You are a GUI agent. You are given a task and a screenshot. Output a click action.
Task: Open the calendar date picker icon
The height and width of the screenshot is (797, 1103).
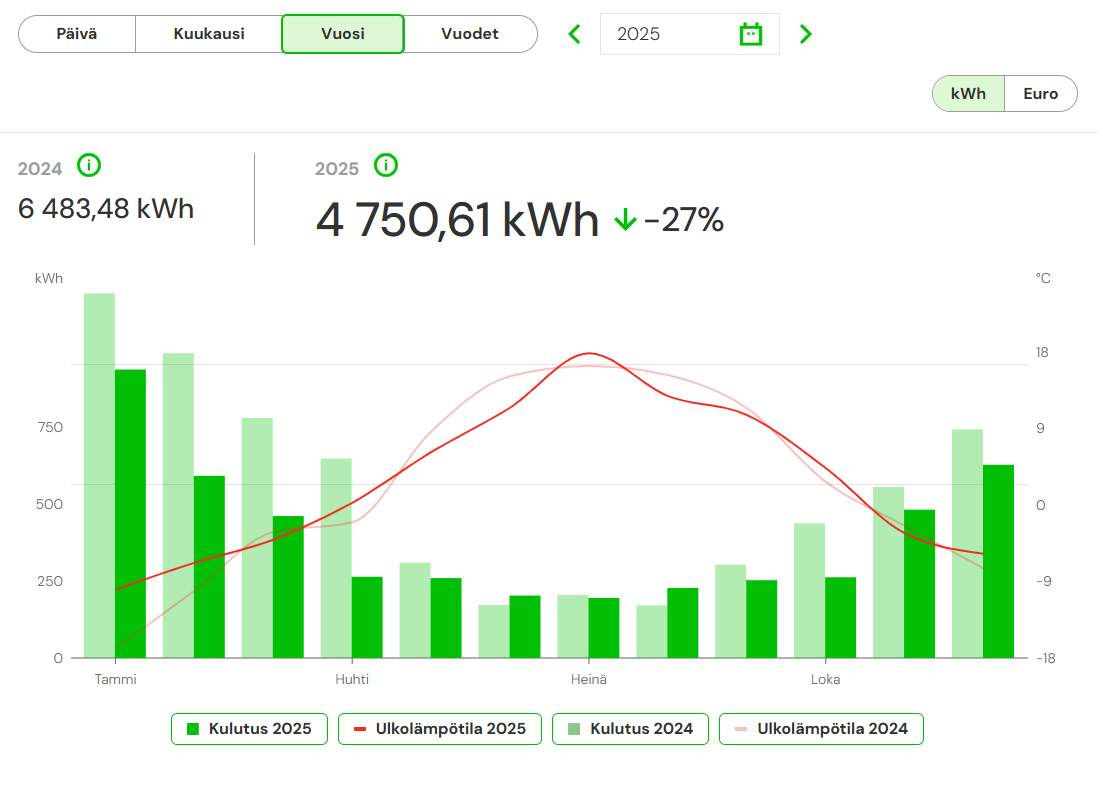click(x=750, y=34)
